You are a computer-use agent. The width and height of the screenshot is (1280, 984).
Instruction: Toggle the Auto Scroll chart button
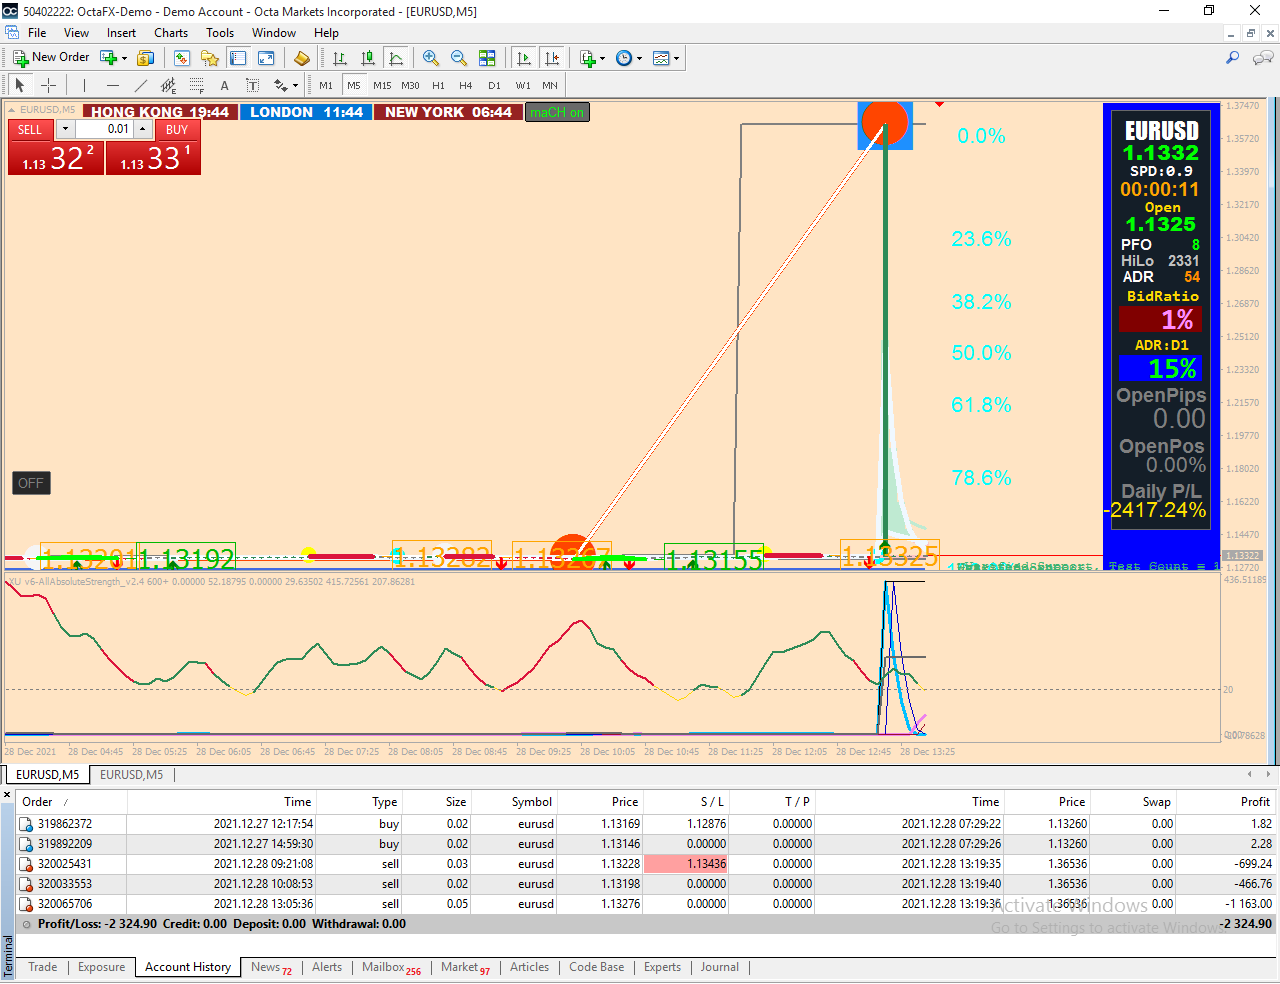pos(524,58)
